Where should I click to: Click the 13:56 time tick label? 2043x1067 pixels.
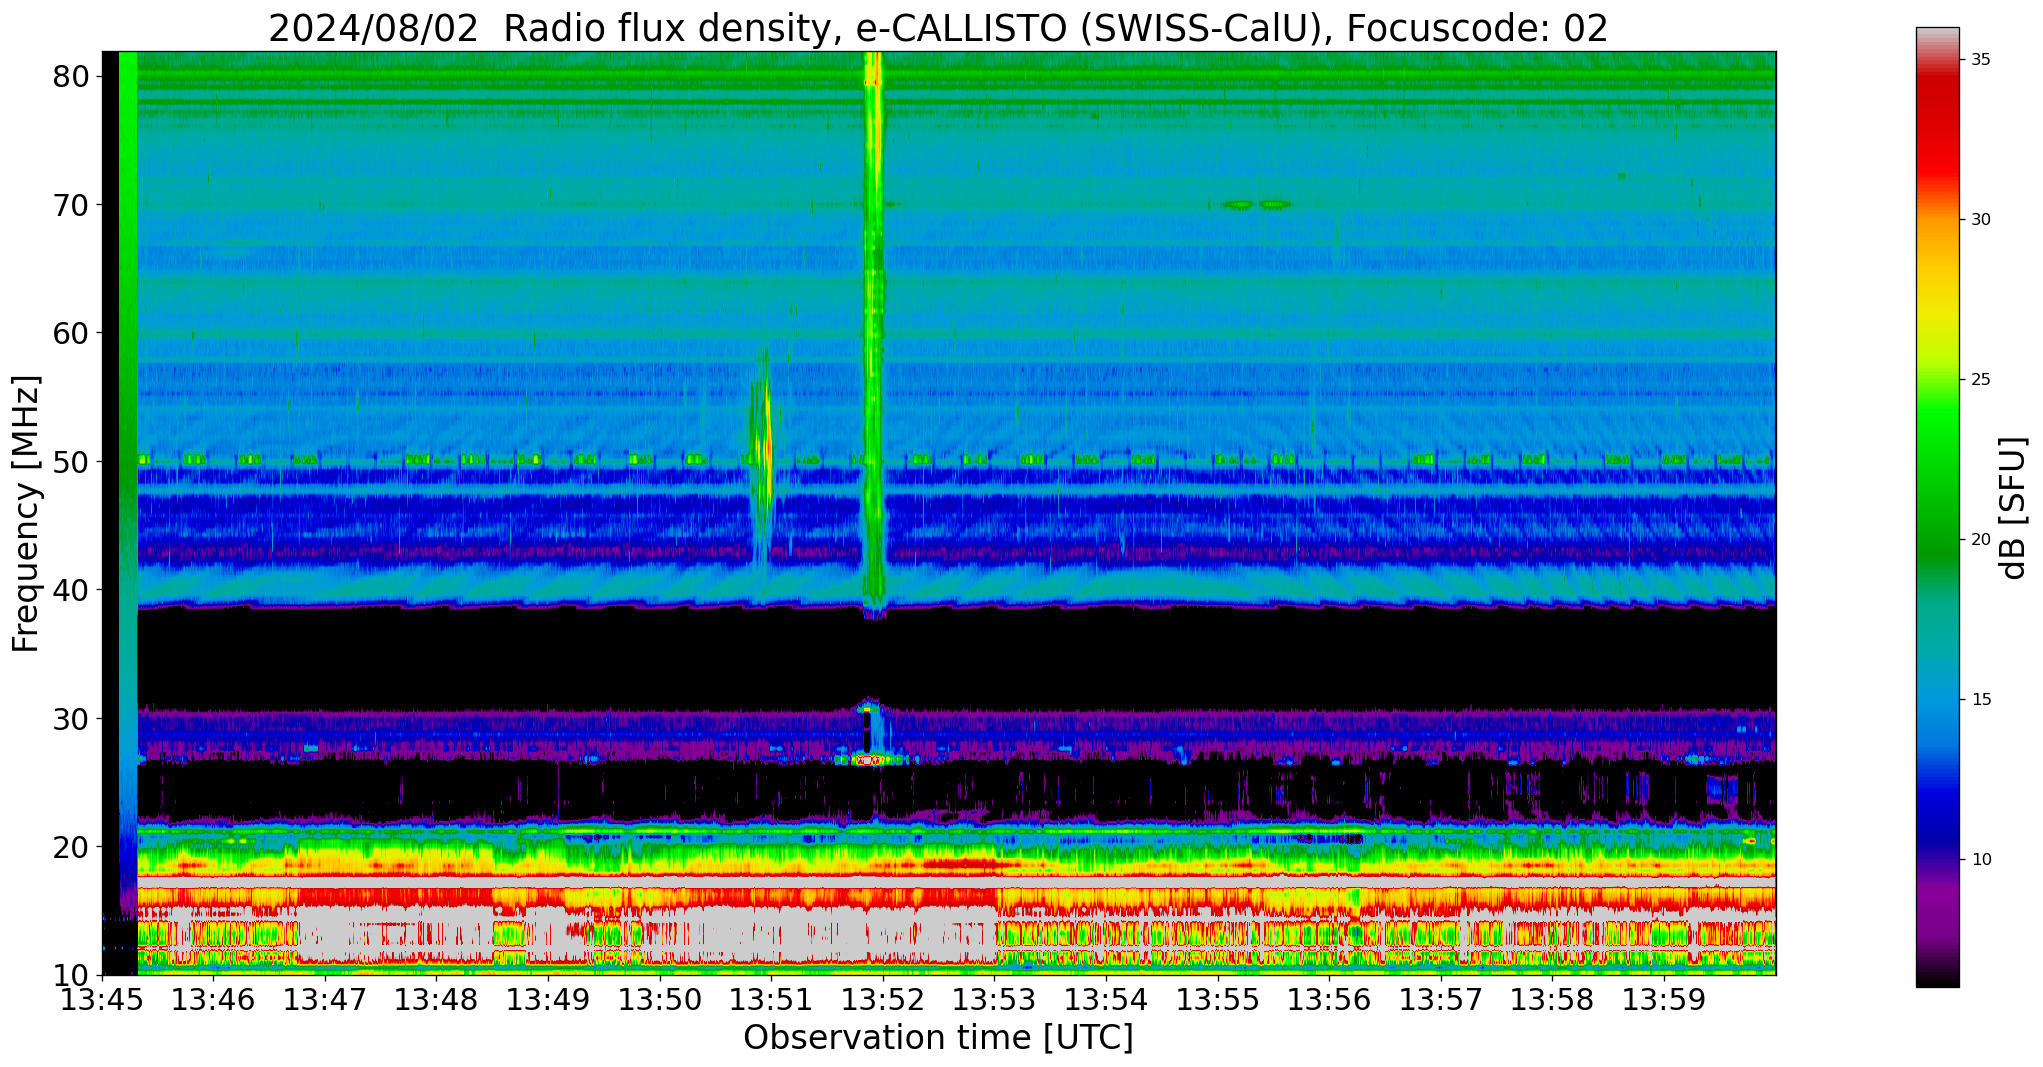point(1328,999)
